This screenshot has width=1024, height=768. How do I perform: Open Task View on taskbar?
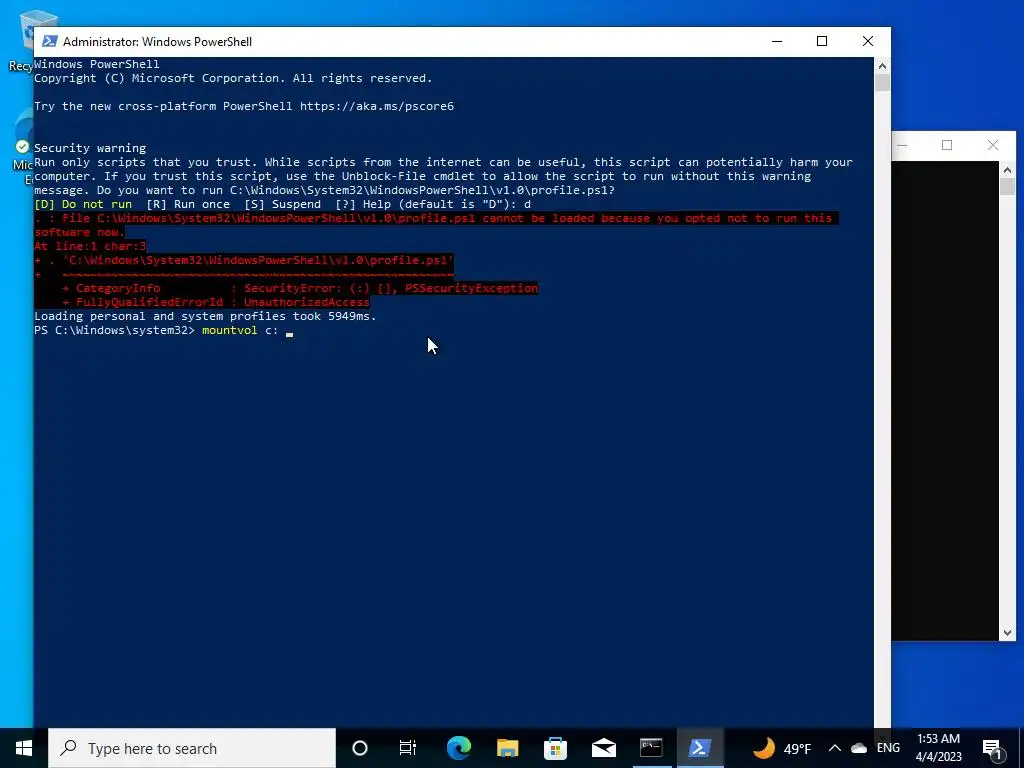pyautogui.click(x=408, y=748)
